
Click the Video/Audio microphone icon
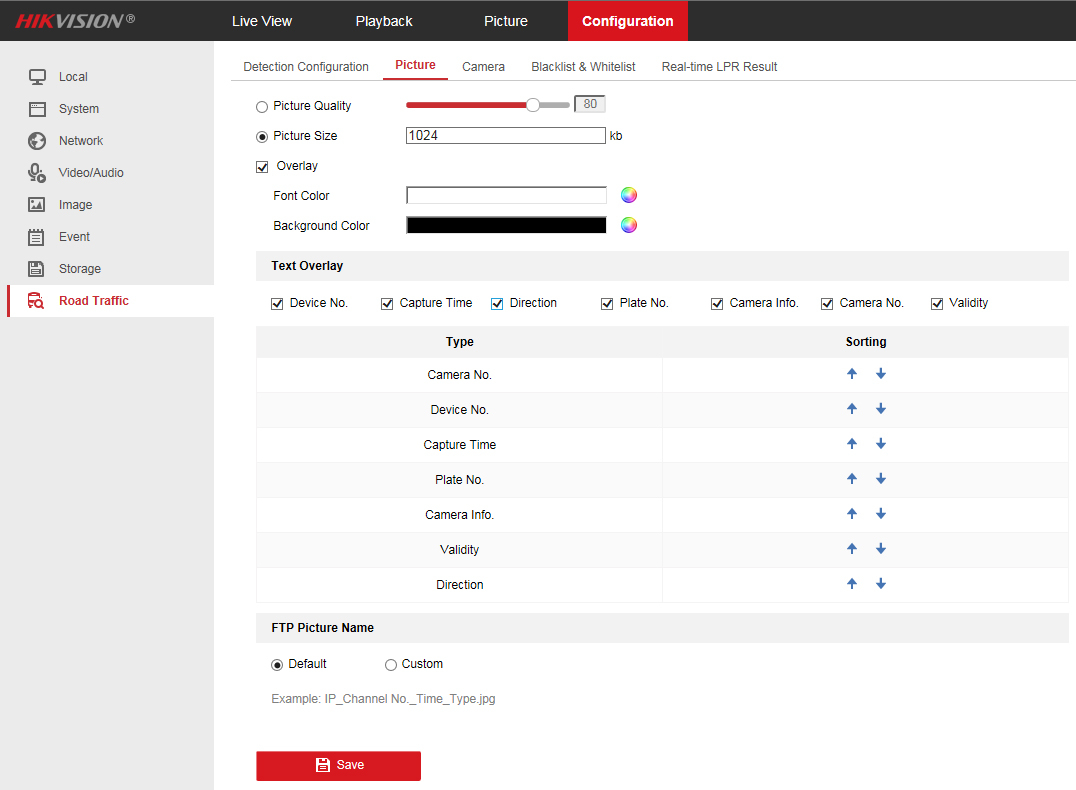tap(36, 173)
